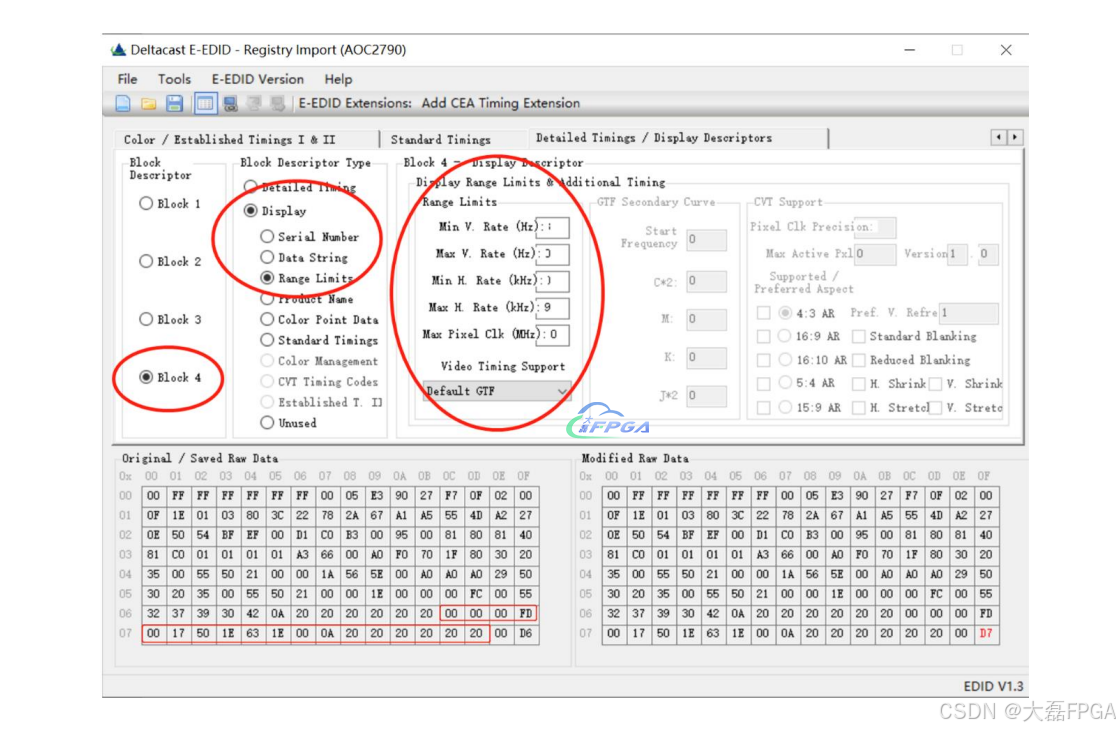Image resolution: width=1120 pixels, height=731 pixels.
Task: Click the Max H. Rate field
Action: click(553, 307)
